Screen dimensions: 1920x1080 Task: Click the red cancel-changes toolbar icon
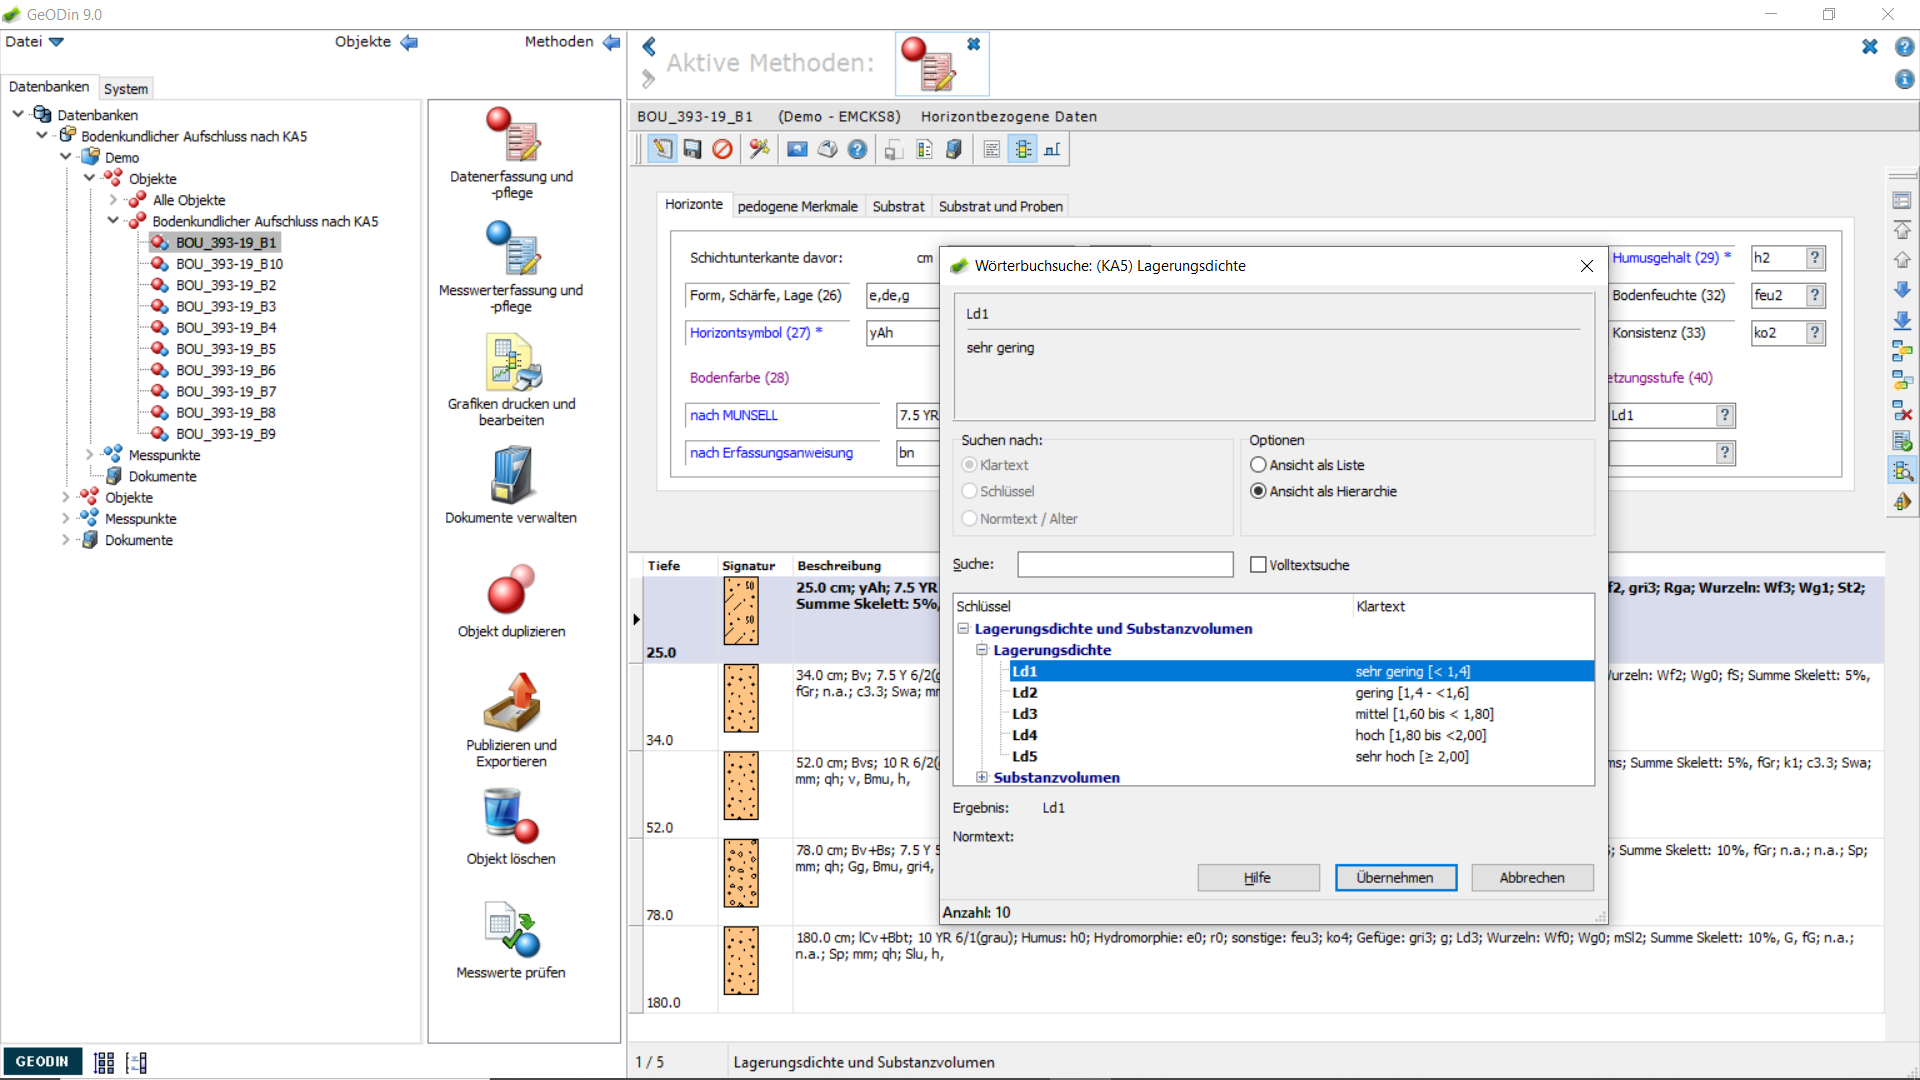pos(722,149)
